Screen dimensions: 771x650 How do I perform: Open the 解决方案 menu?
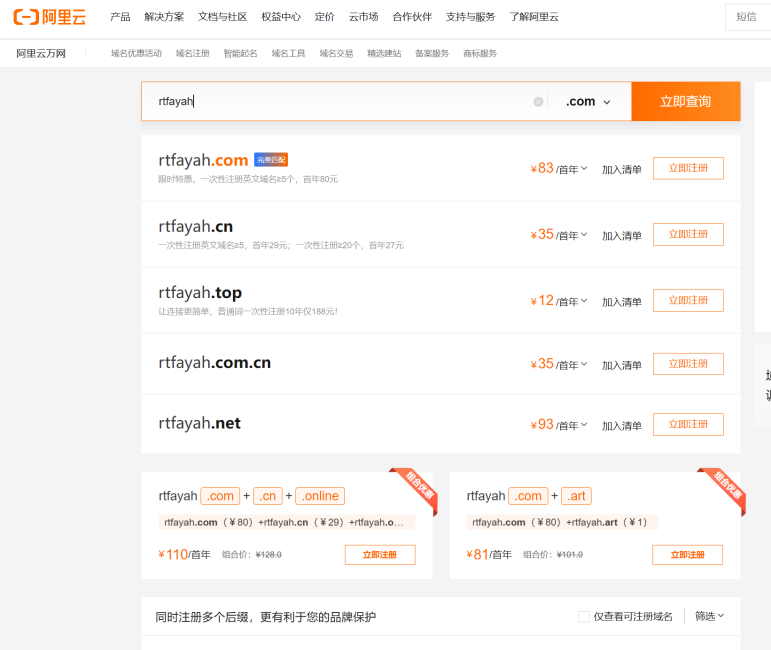click(164, 17)
